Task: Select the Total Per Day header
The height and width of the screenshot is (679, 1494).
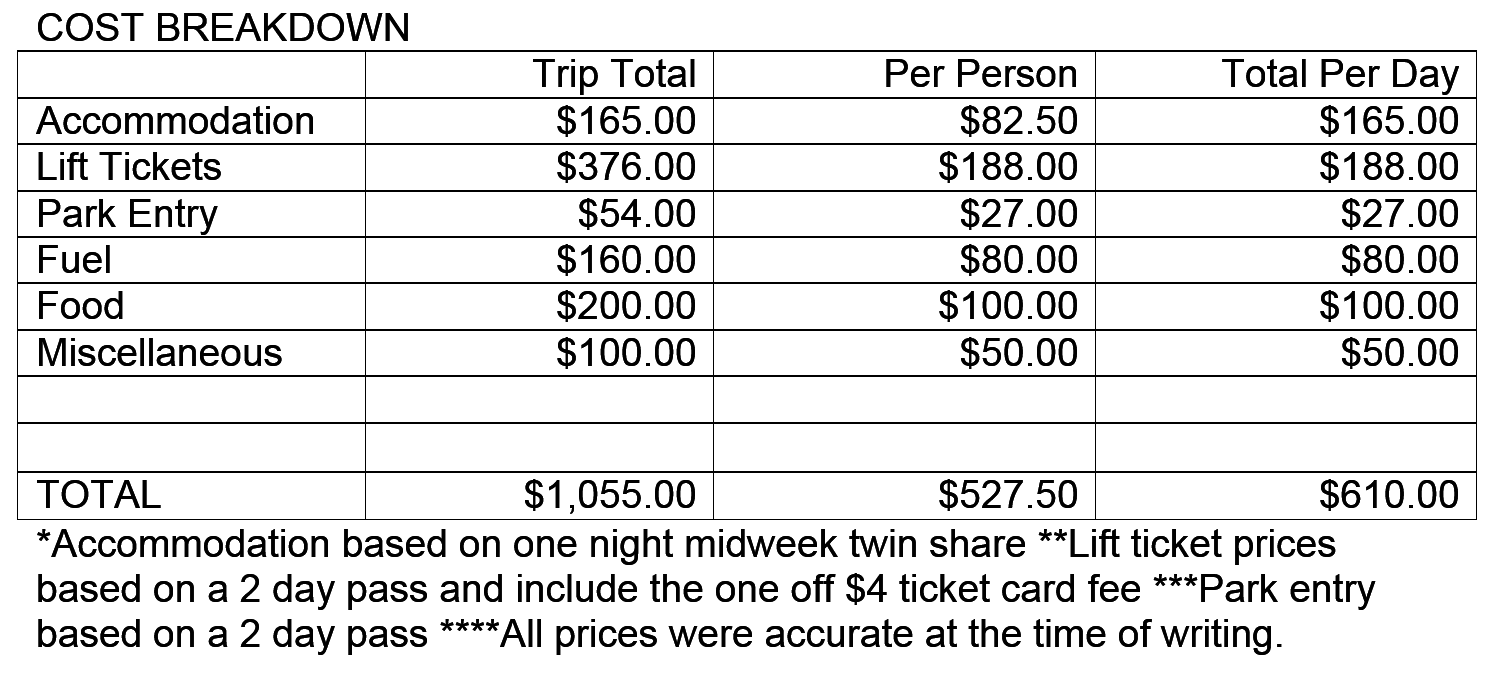Action: (x=1339, y=74)
